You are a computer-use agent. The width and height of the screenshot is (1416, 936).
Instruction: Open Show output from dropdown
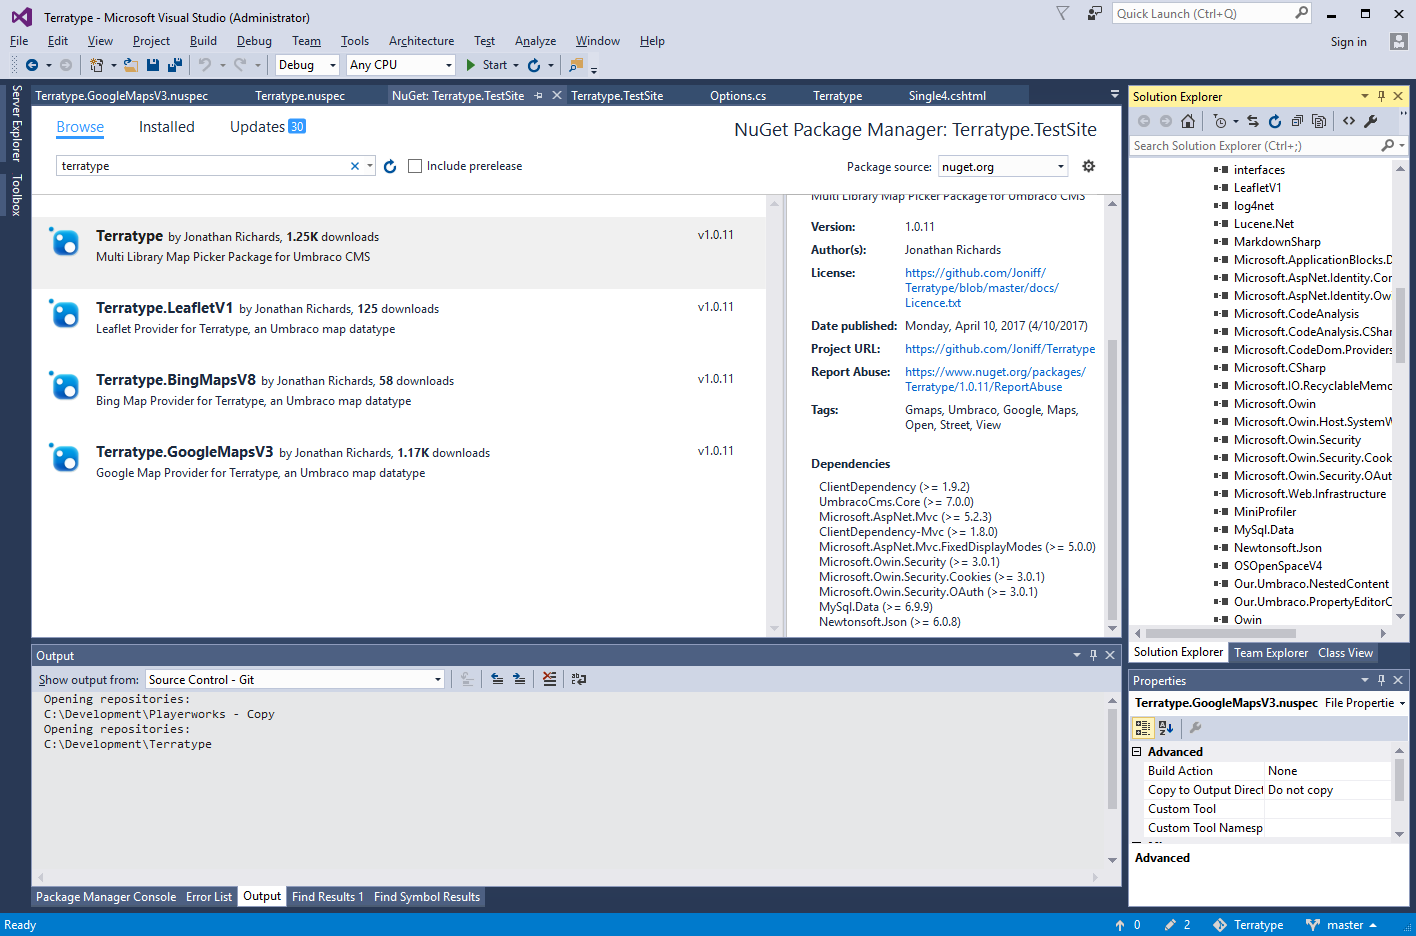click(x=438, y=679)
